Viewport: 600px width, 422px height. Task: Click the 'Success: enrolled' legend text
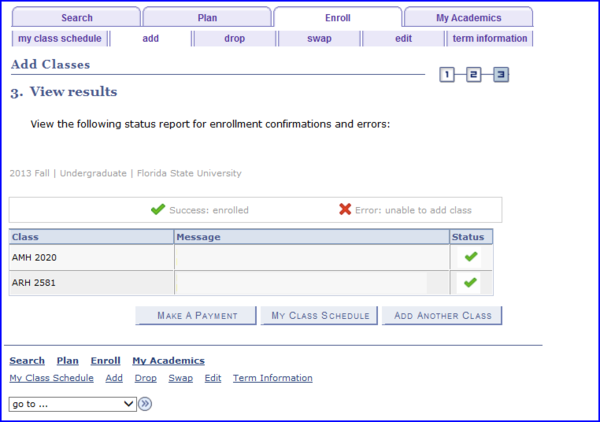coord(209,210)
